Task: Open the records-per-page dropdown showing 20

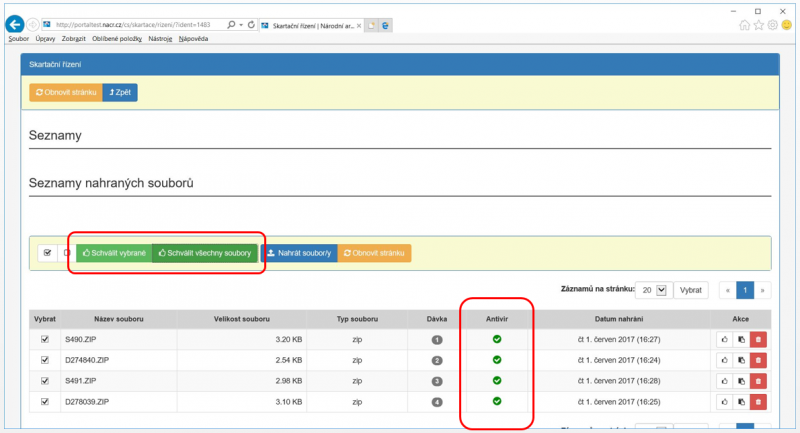Action: 652,290
